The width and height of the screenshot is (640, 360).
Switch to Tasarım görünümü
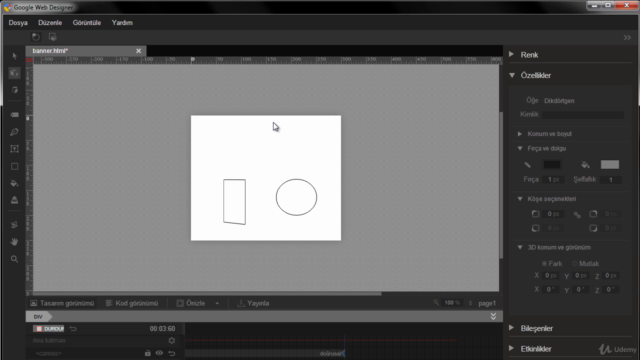coord(62,303)
